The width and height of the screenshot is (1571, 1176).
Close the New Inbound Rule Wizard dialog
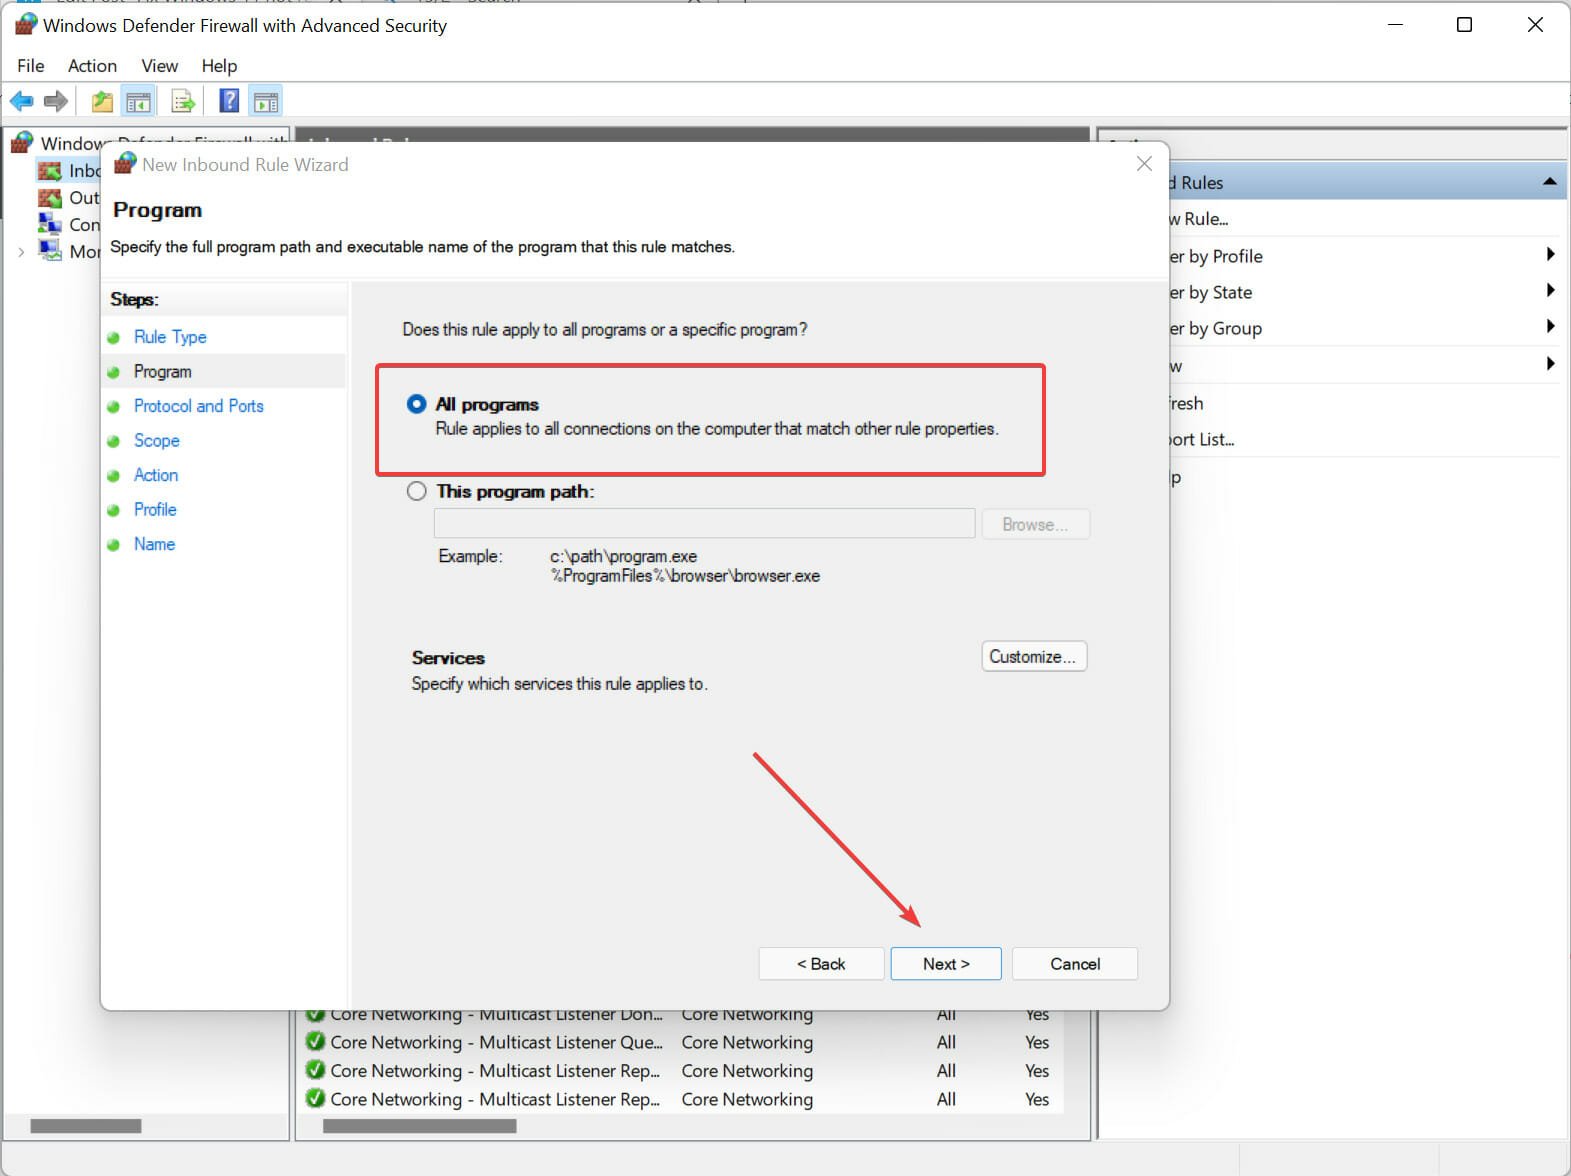point(1145,164)
